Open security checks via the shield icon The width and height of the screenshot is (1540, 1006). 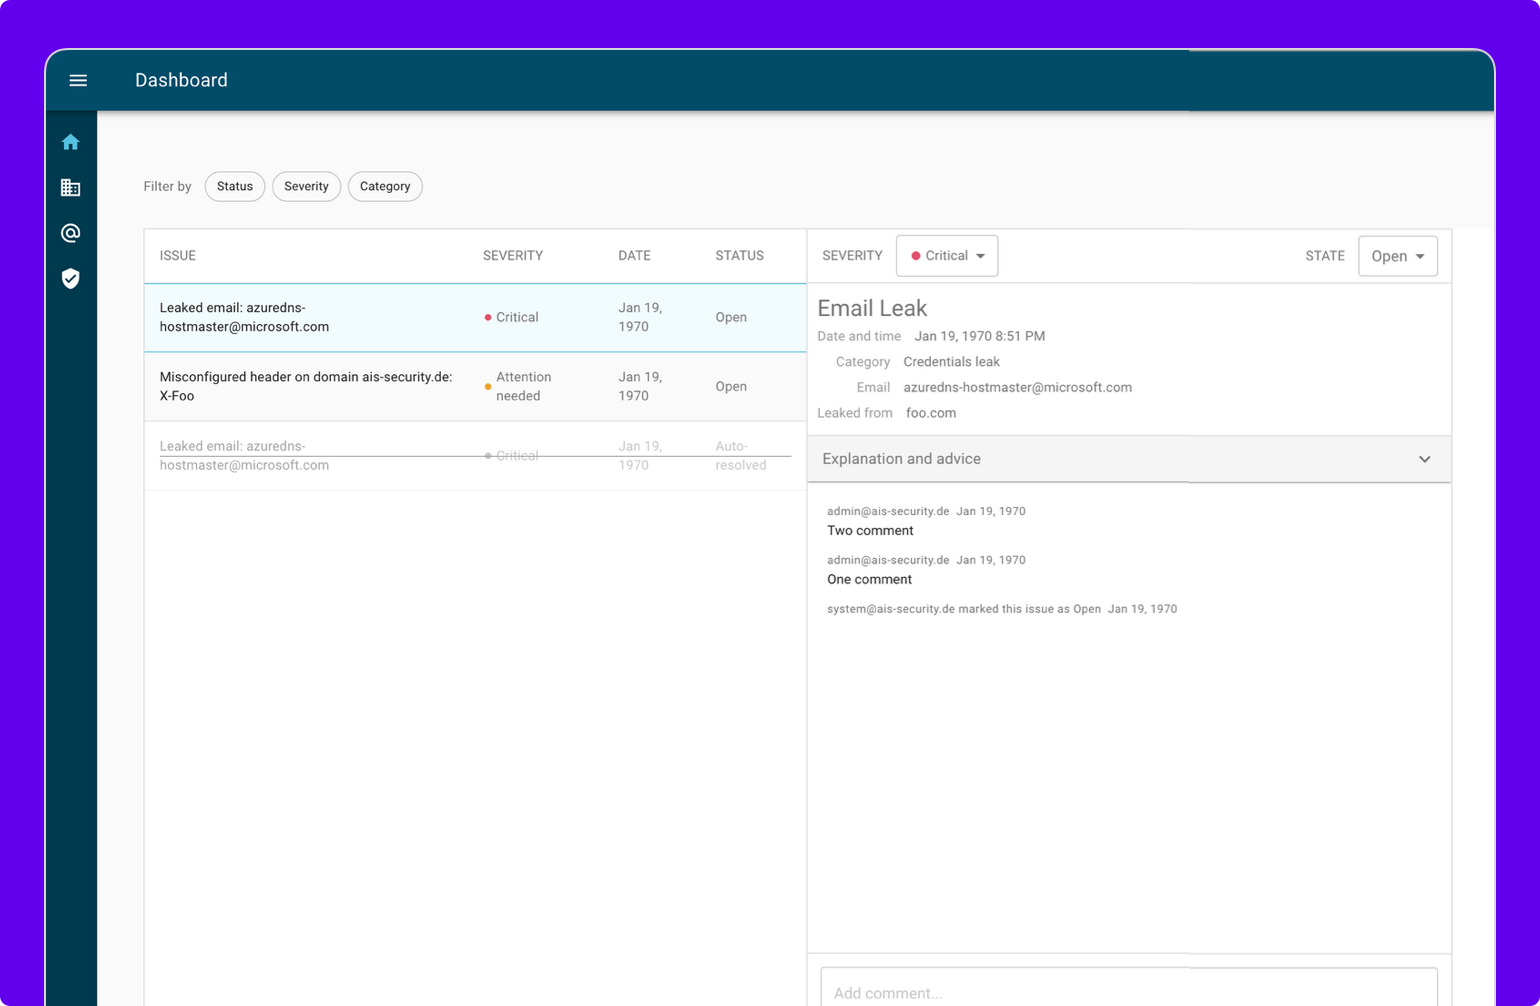click(70, 279)
